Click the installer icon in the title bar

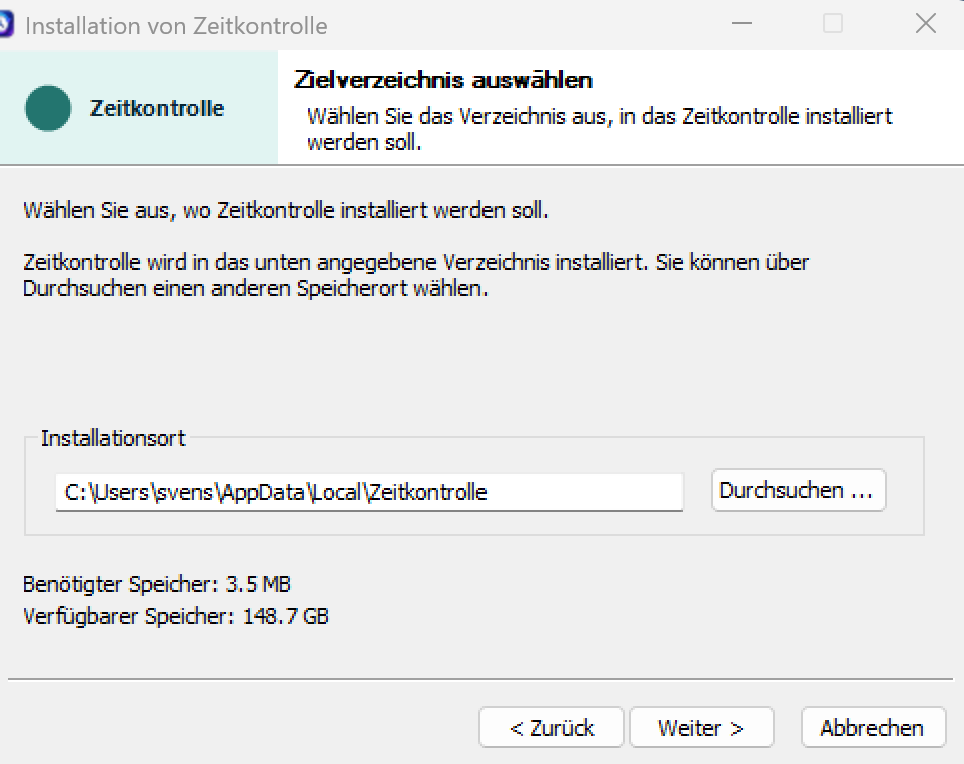click(x=6, y=25)
